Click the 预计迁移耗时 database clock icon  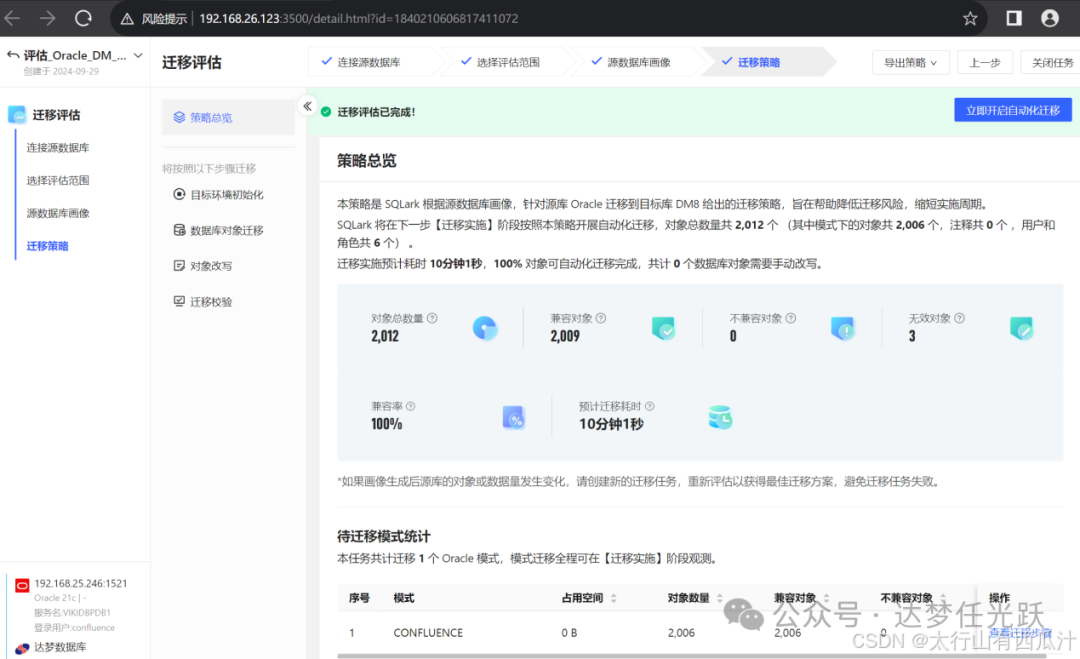click(720, 417)
